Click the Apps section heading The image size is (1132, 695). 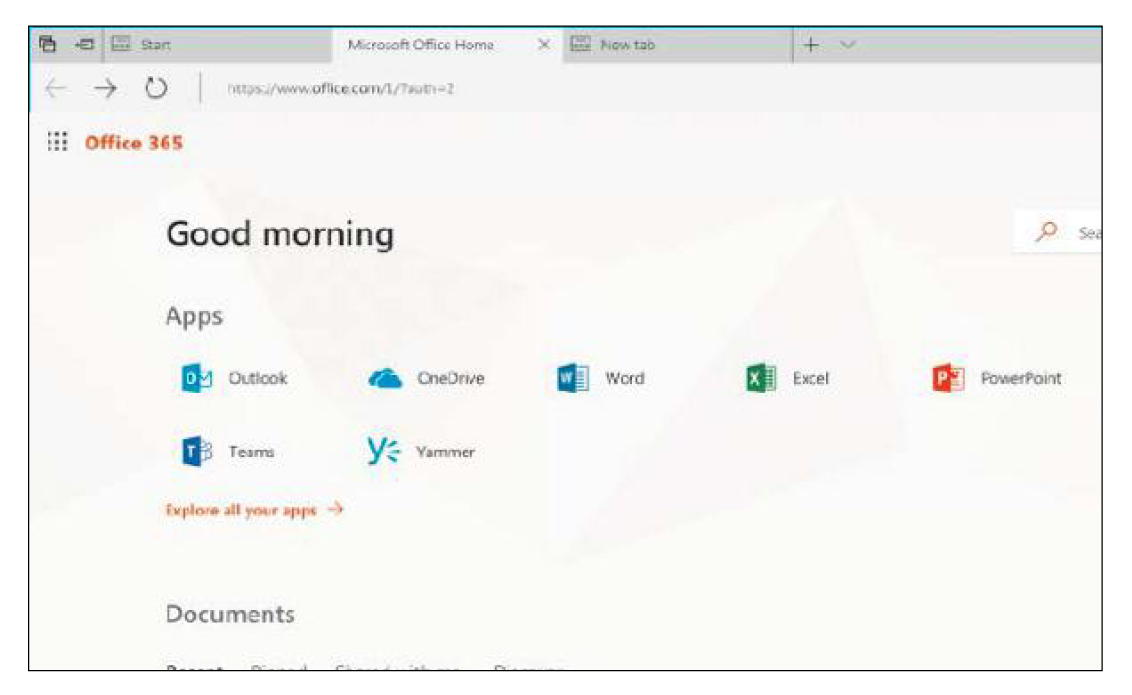(x=194, y=316)
